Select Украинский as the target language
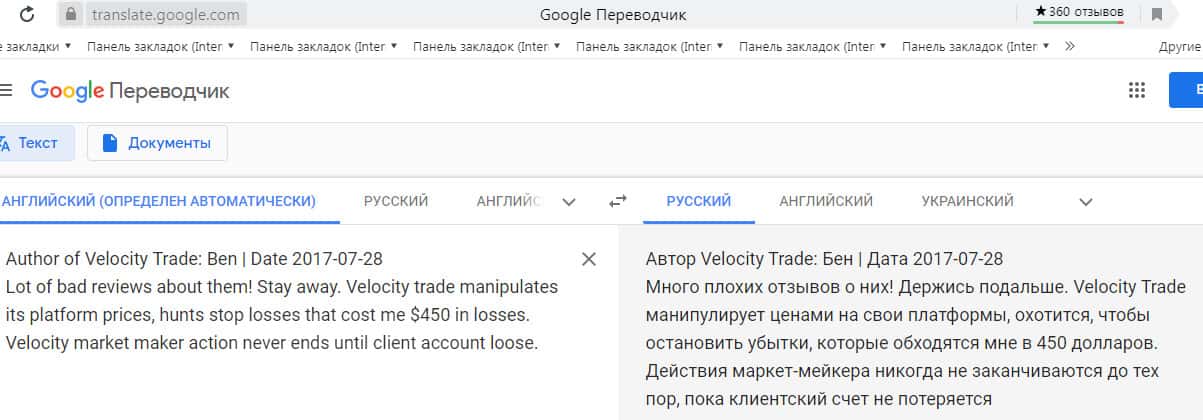The height and width of the screenshot is (420, 1203). (967, 201)
